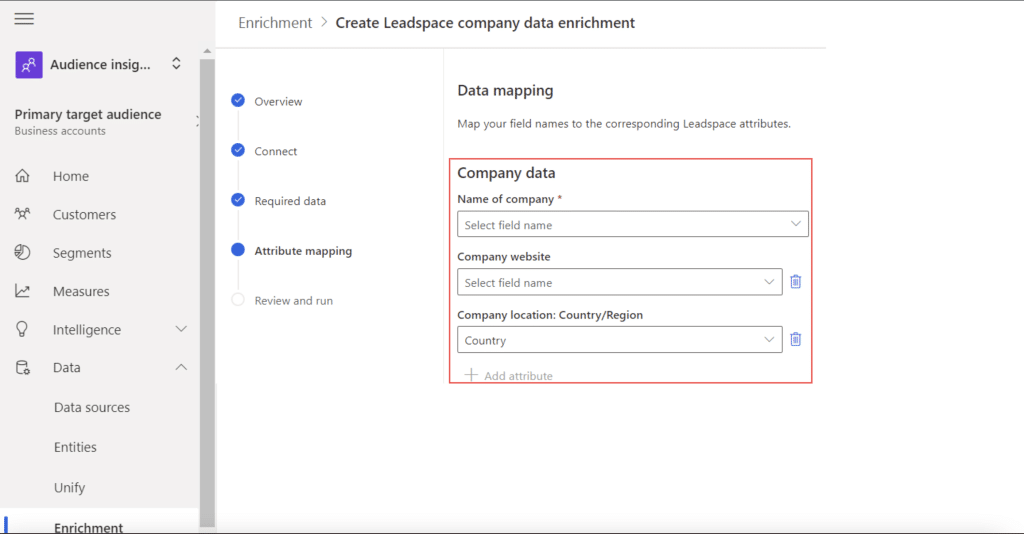Click Enrichment breadcrumb link

click(275, 23)
